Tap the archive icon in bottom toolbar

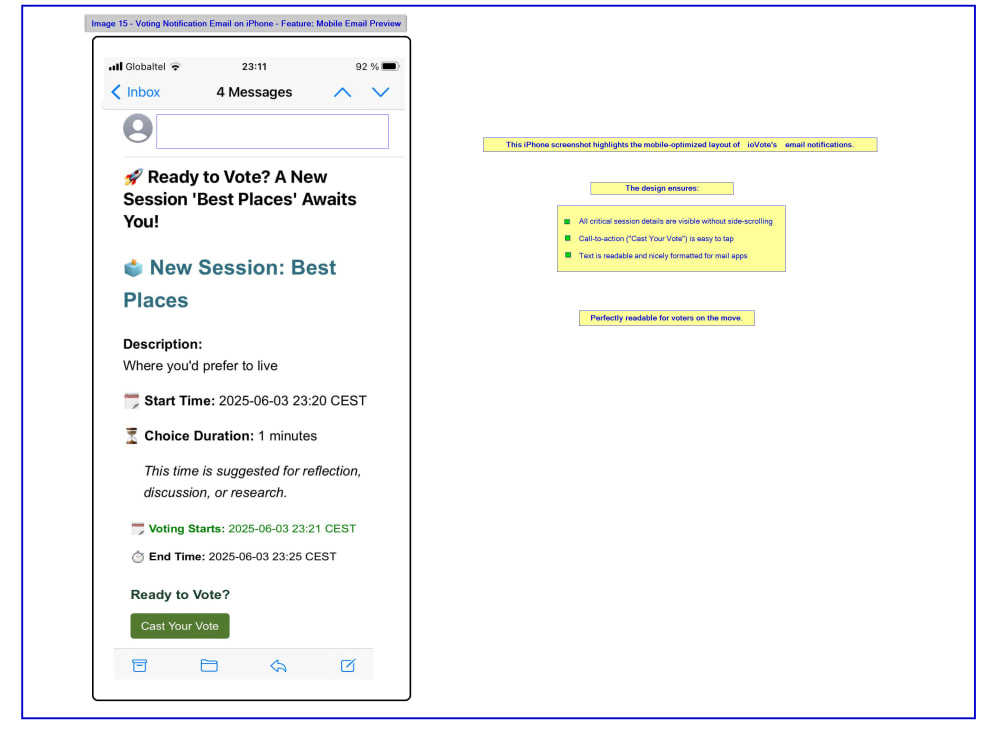click(140, 666)
